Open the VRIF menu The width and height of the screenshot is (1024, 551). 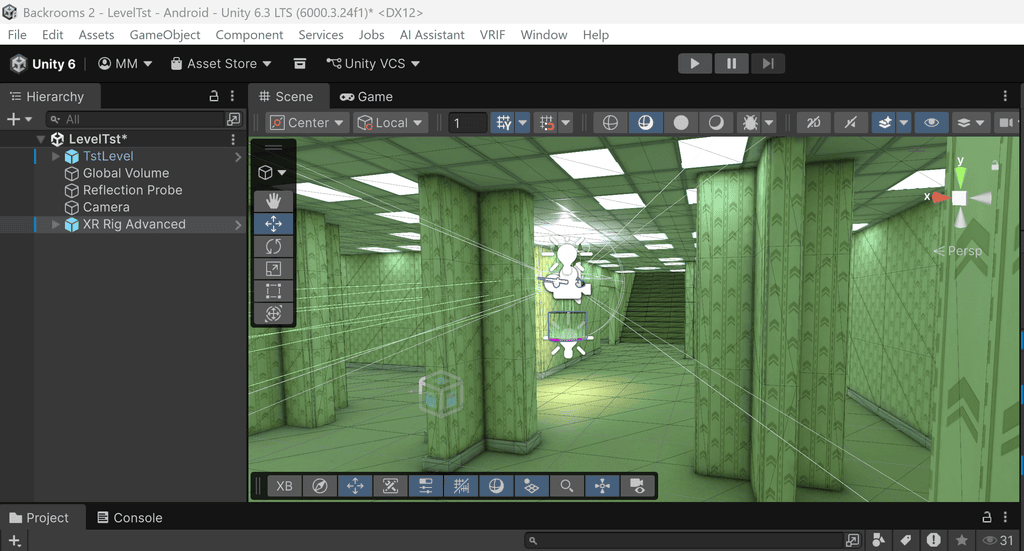(x=492, y=35)
